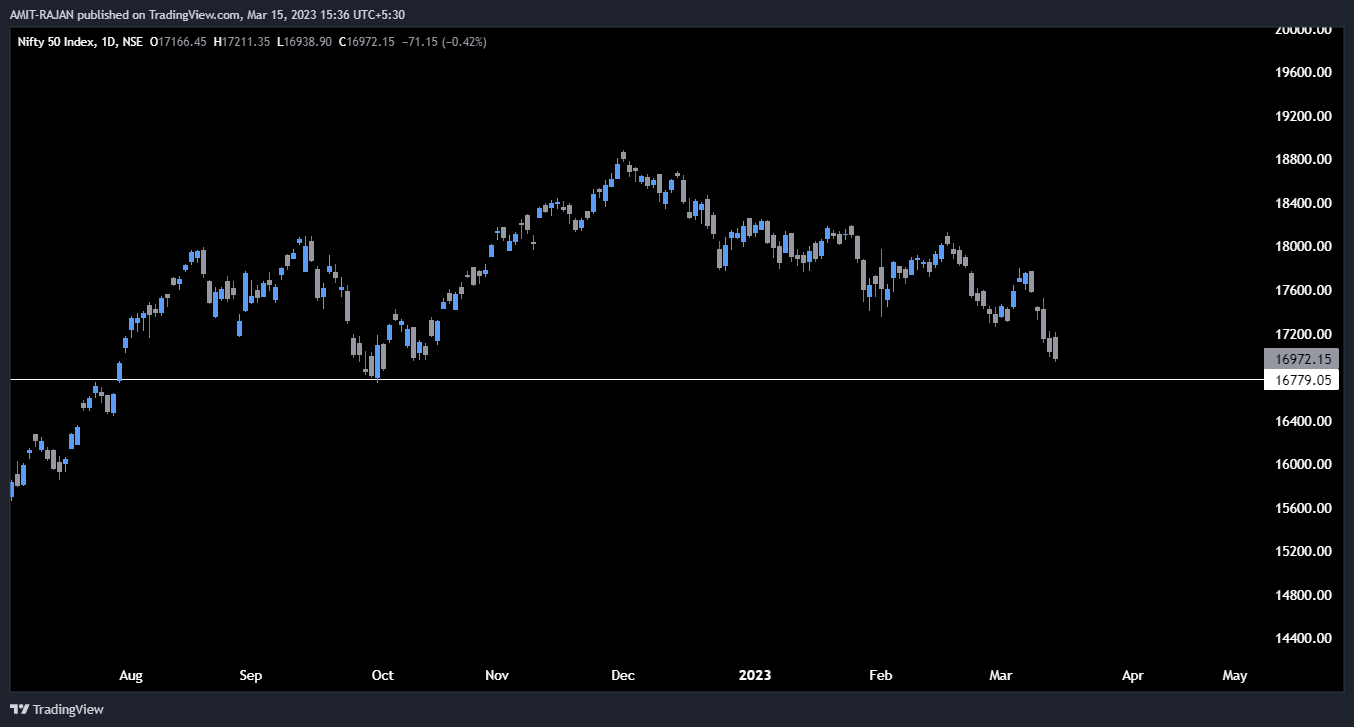Image resolution: width=1354 pixels, height=727 pixels.
Task: Click the Sep label on time axis
Action: (251, 676)
